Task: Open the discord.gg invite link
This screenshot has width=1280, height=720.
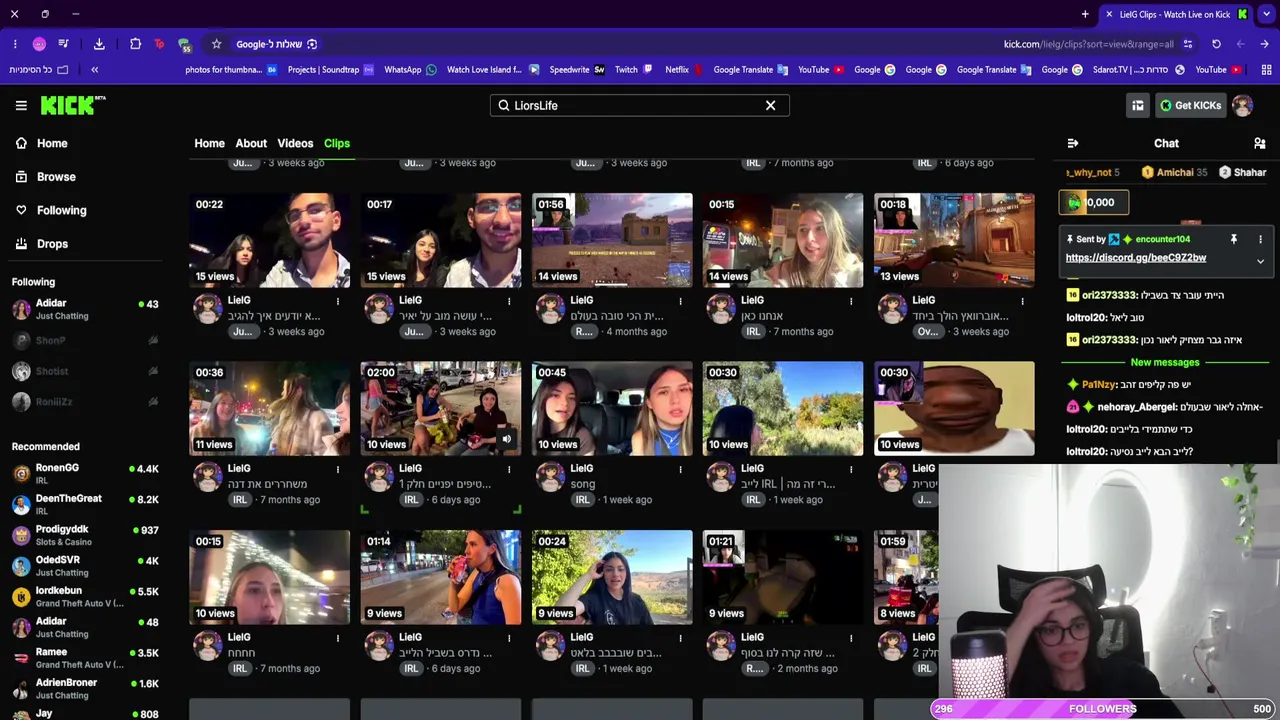Action: 1136,258
